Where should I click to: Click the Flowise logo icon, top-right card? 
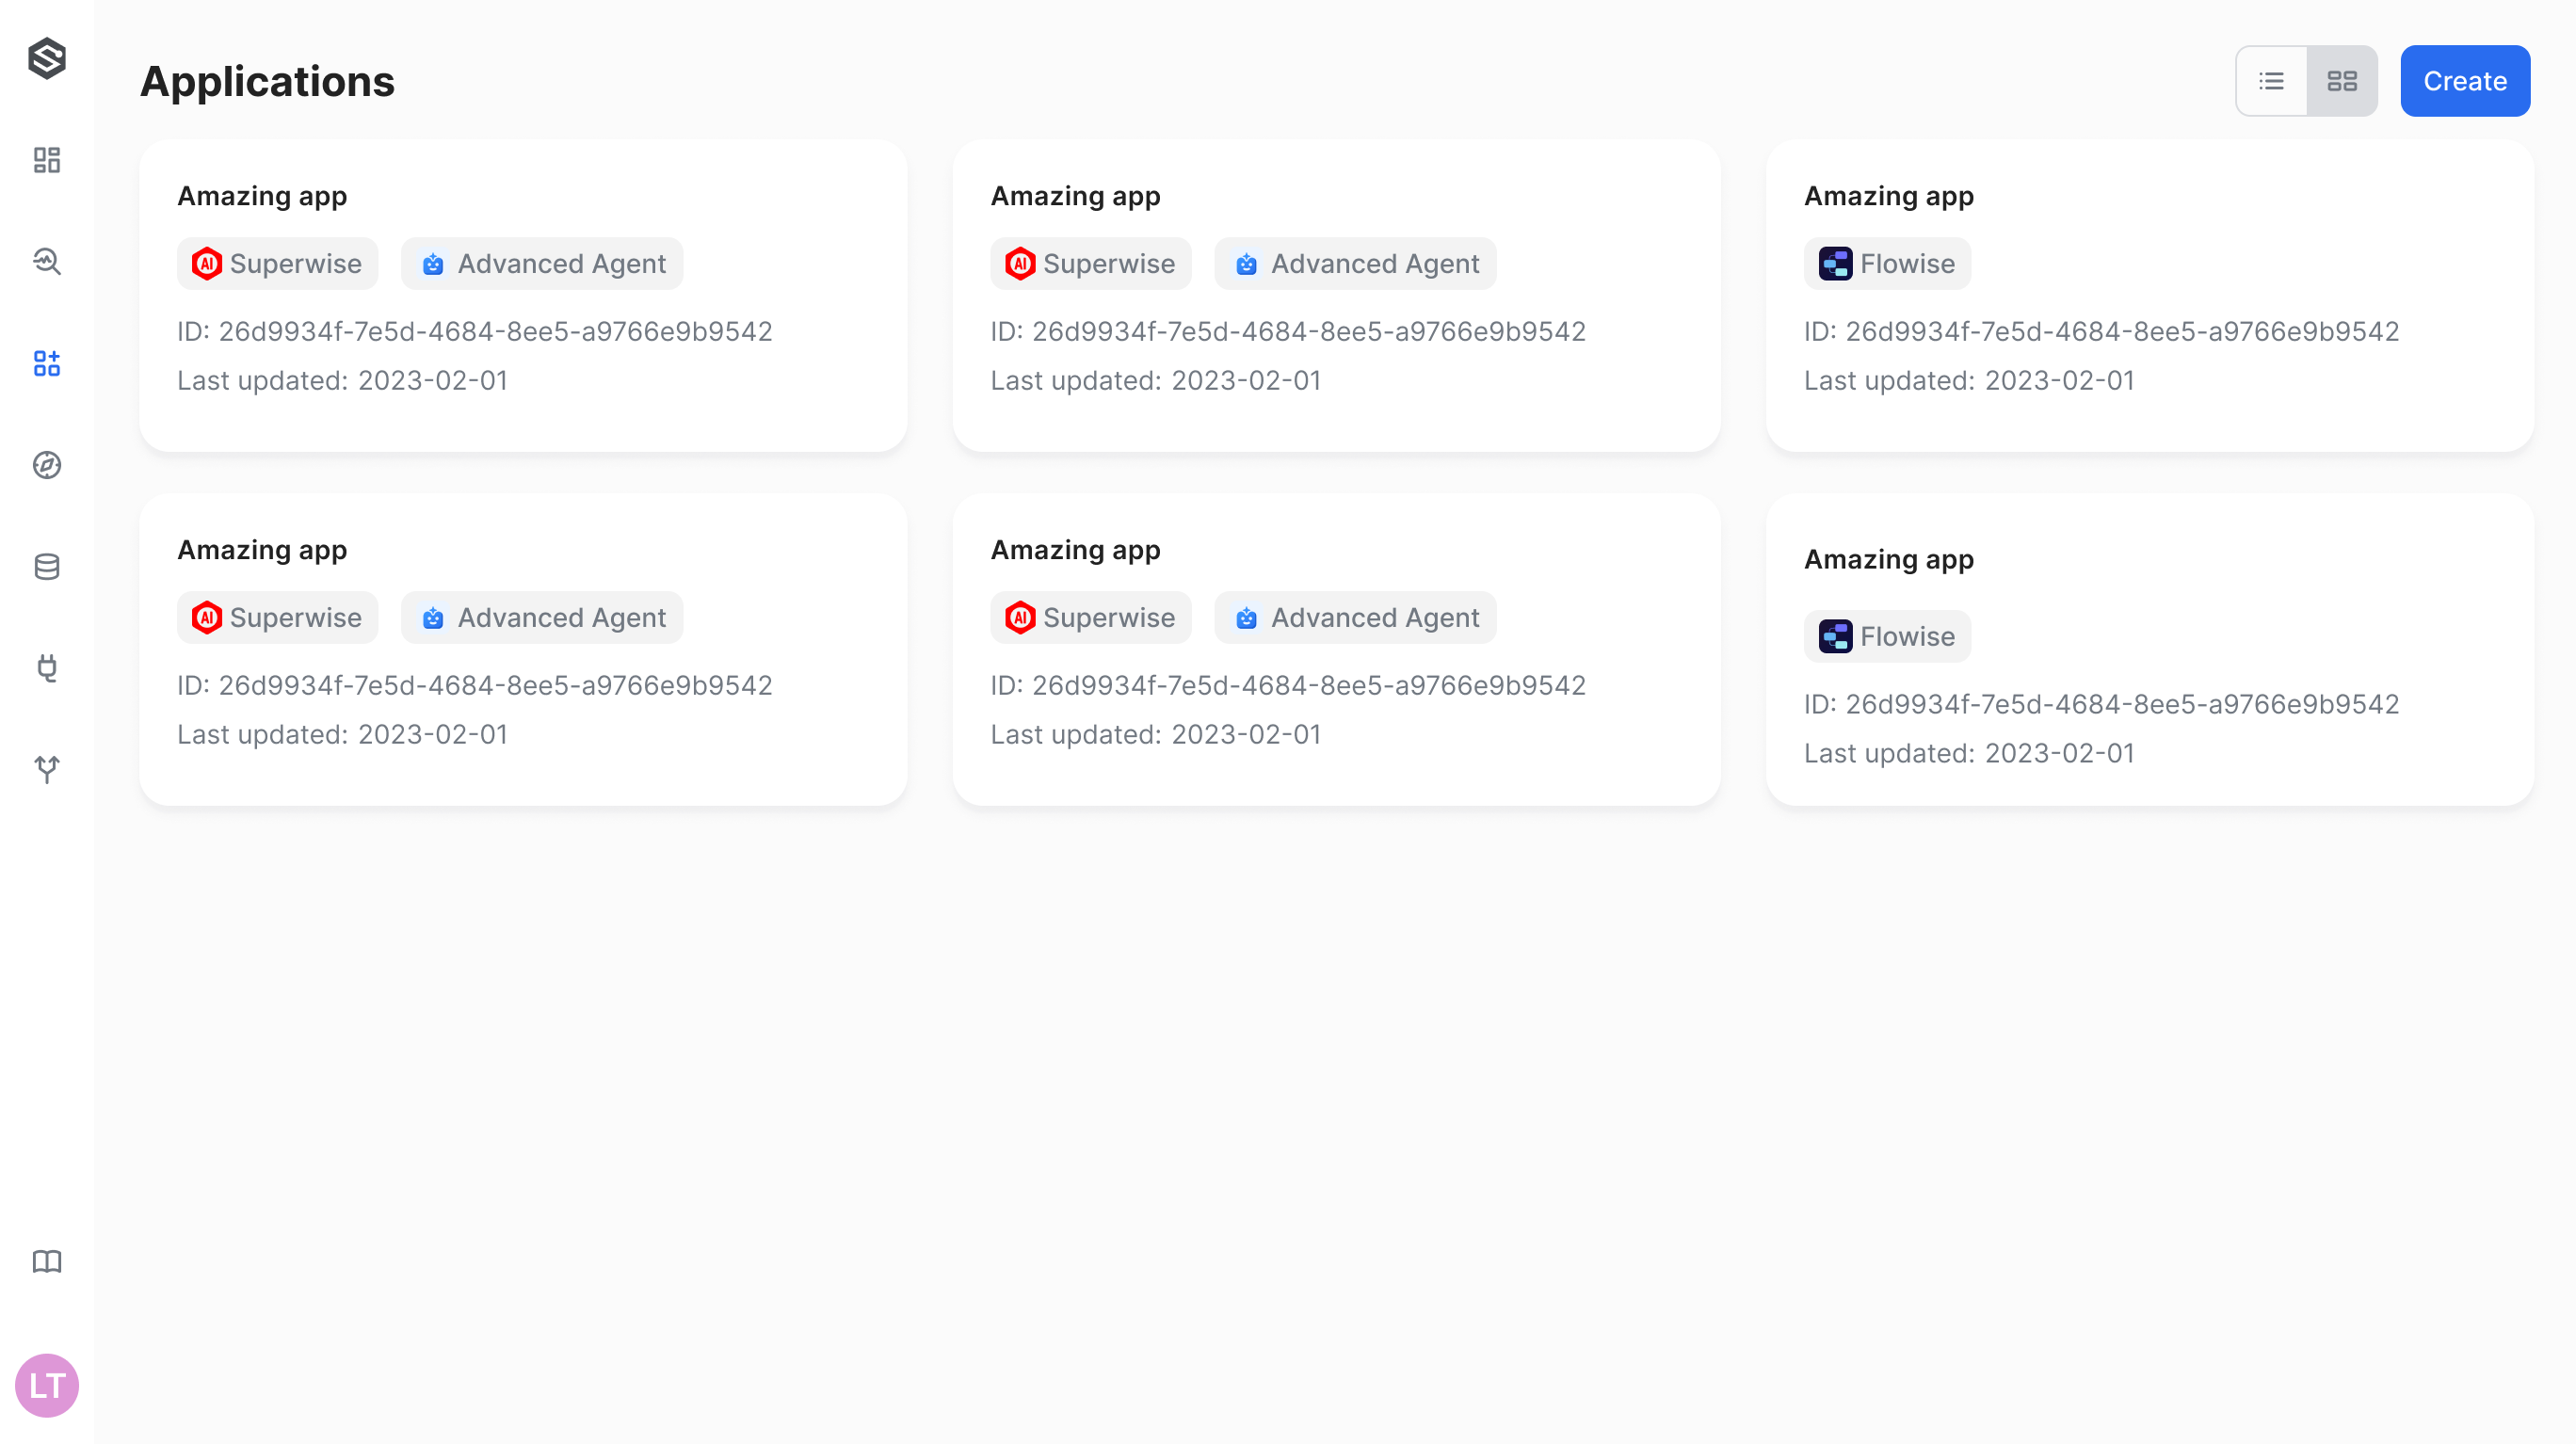(x=1836, y=264)
